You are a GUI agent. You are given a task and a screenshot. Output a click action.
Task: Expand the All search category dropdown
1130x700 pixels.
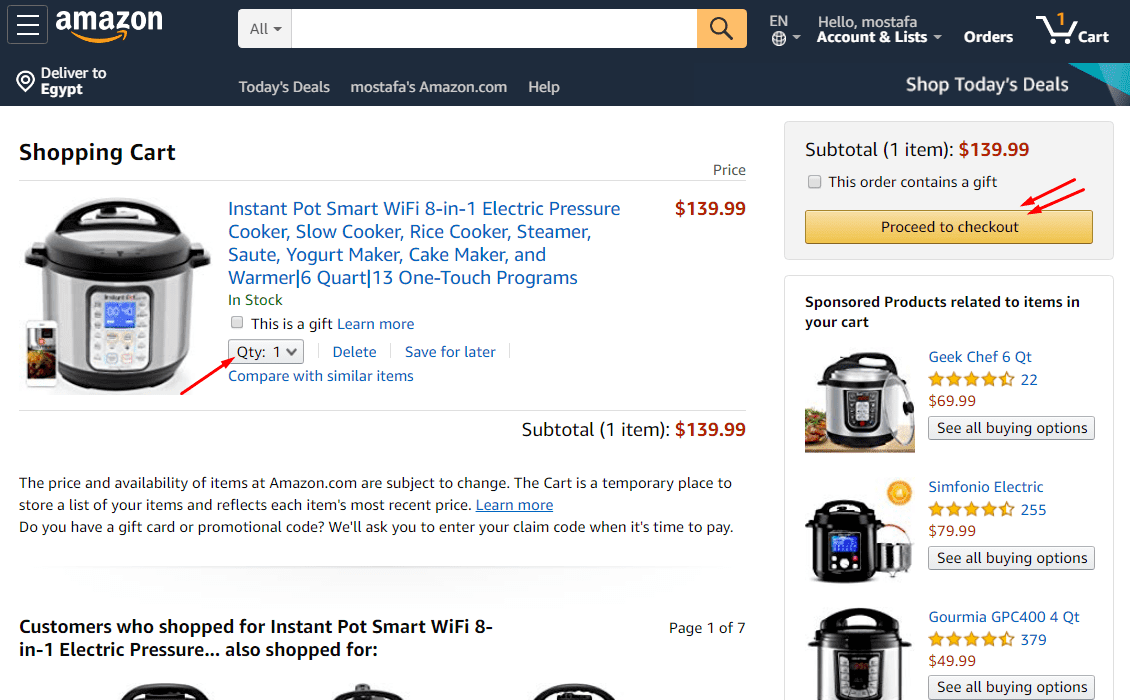coord(265,29)
